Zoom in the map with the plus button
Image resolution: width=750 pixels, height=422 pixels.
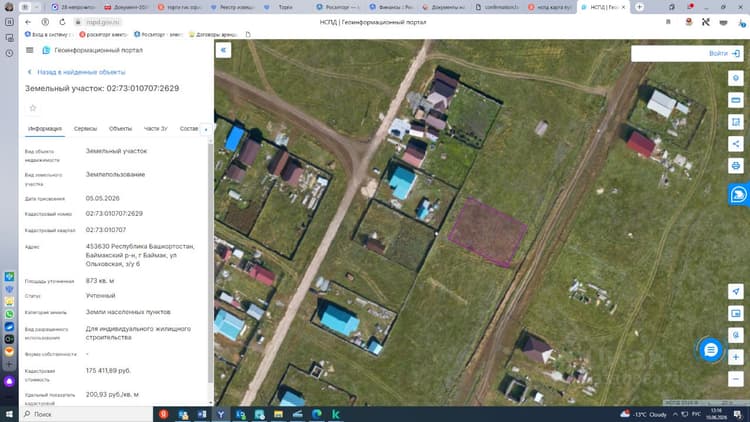click(736, 357)
